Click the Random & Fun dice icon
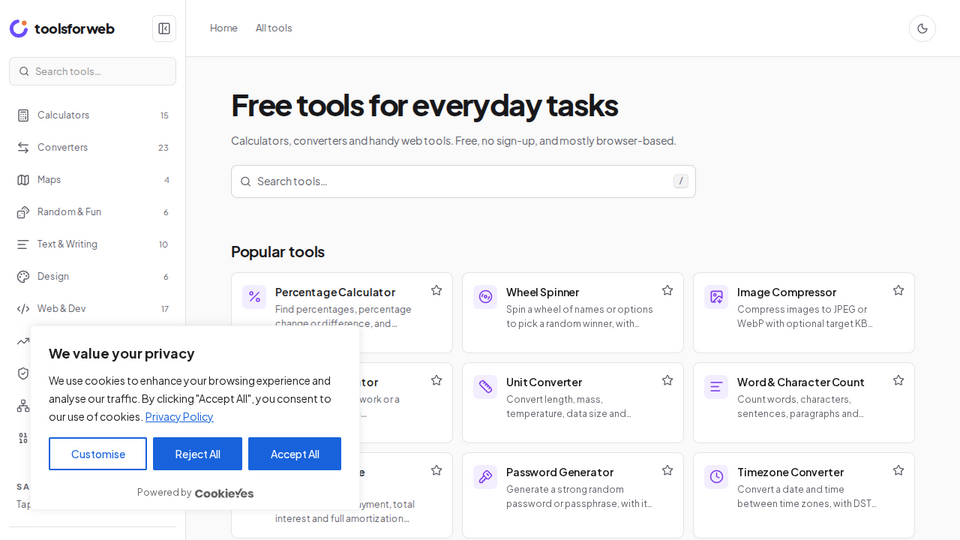Image resolution: width=960 pixels, height=540 pixels. point(23,212)
